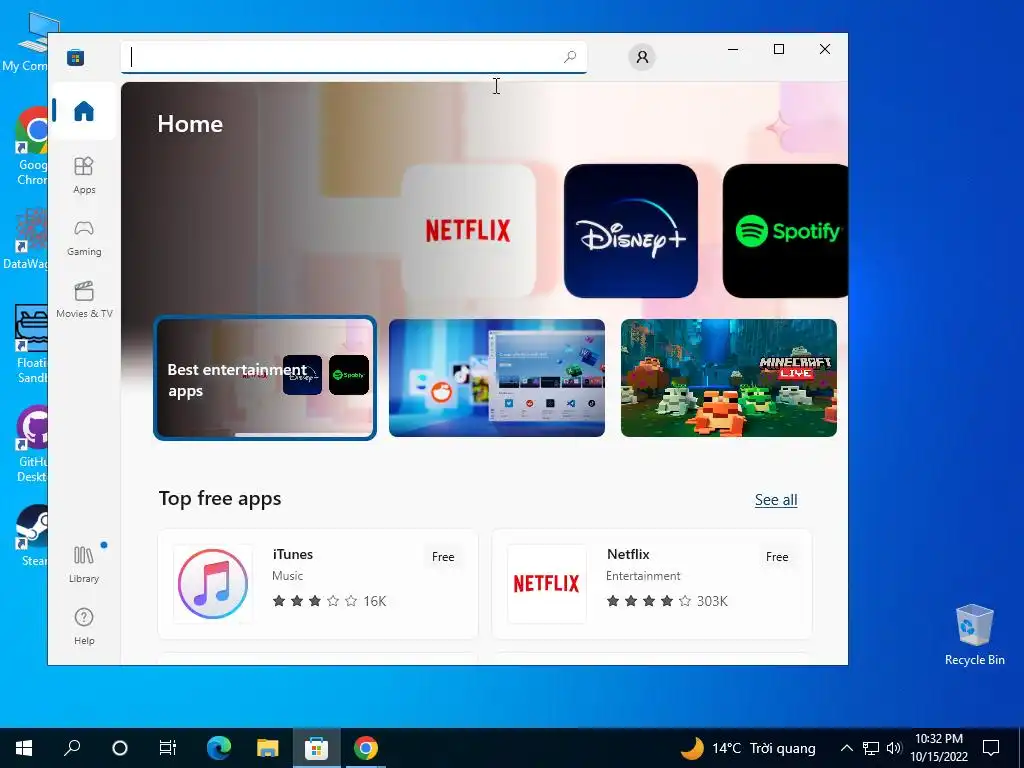Minimize the Microsoft Store window
1024x768 pixels.
[x=733, y=49]
